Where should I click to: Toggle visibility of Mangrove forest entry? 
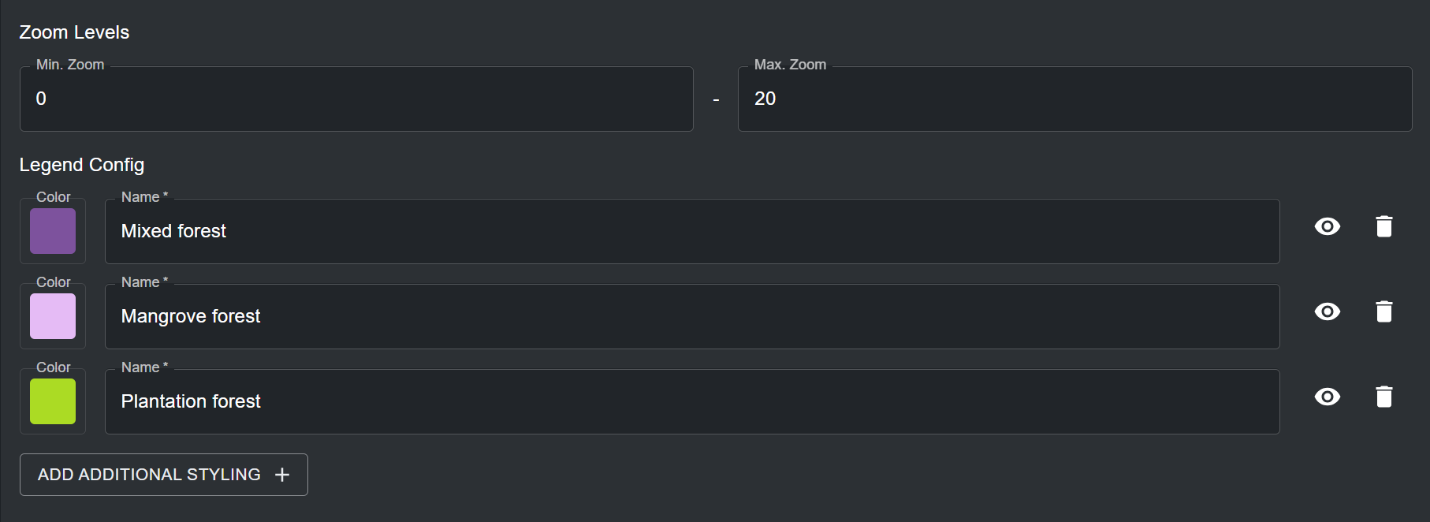(x=1327, y=312)
